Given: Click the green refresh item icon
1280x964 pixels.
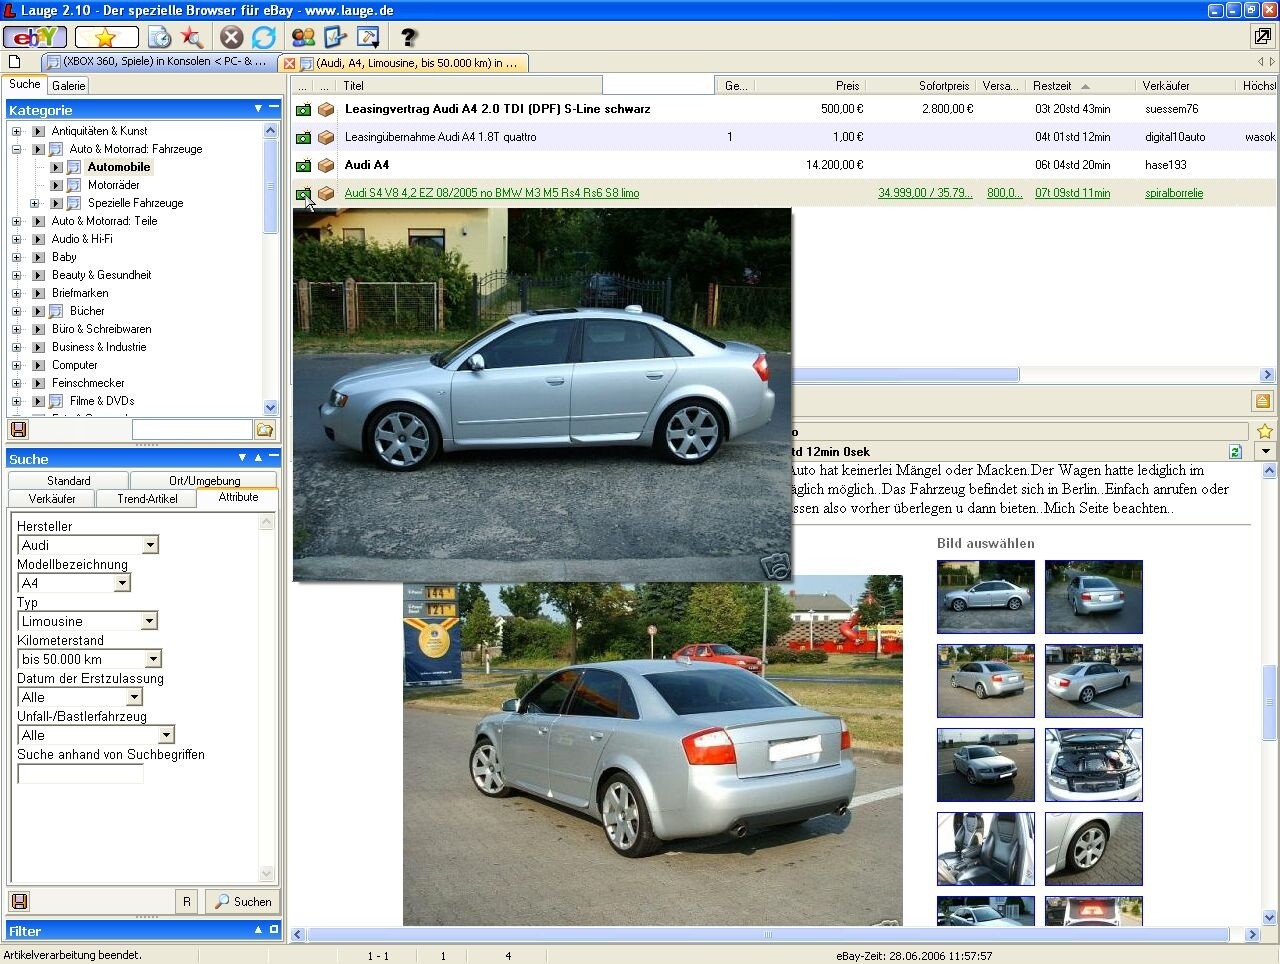Looking at the screenshot, I should (x=1235, y=452).
